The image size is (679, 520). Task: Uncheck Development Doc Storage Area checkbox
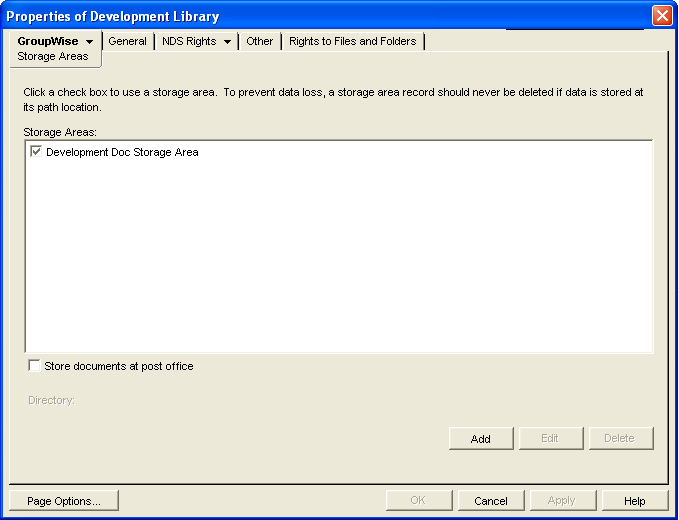(x=36, y=152)
